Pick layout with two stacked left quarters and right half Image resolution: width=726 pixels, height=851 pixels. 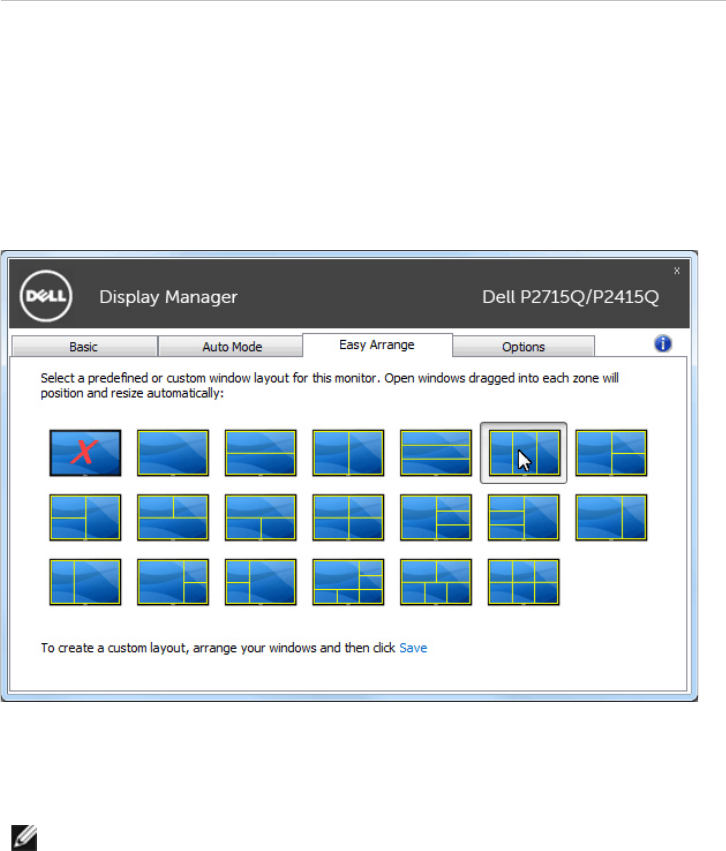(85, 517)
